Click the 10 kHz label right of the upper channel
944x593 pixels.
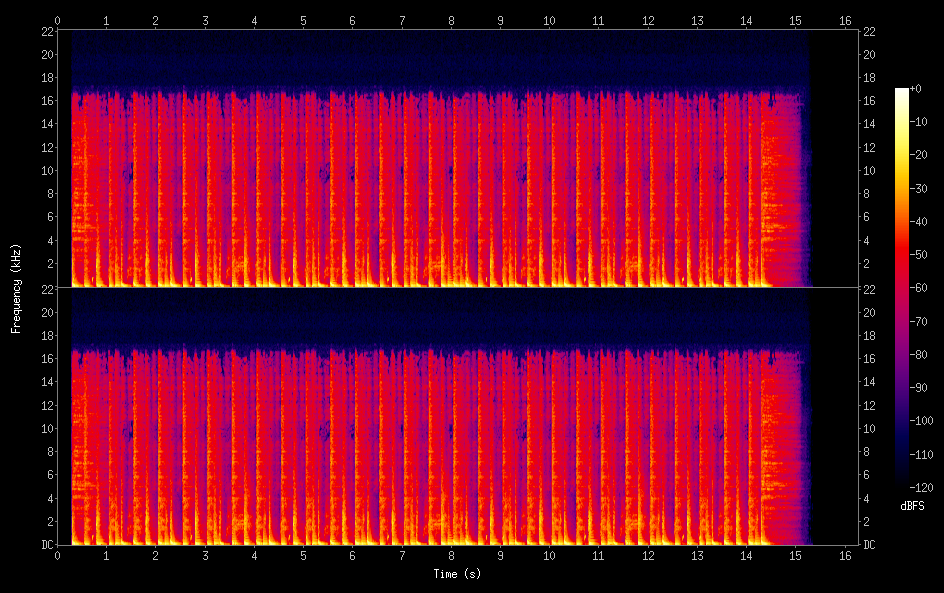click(x=870, y=170)
